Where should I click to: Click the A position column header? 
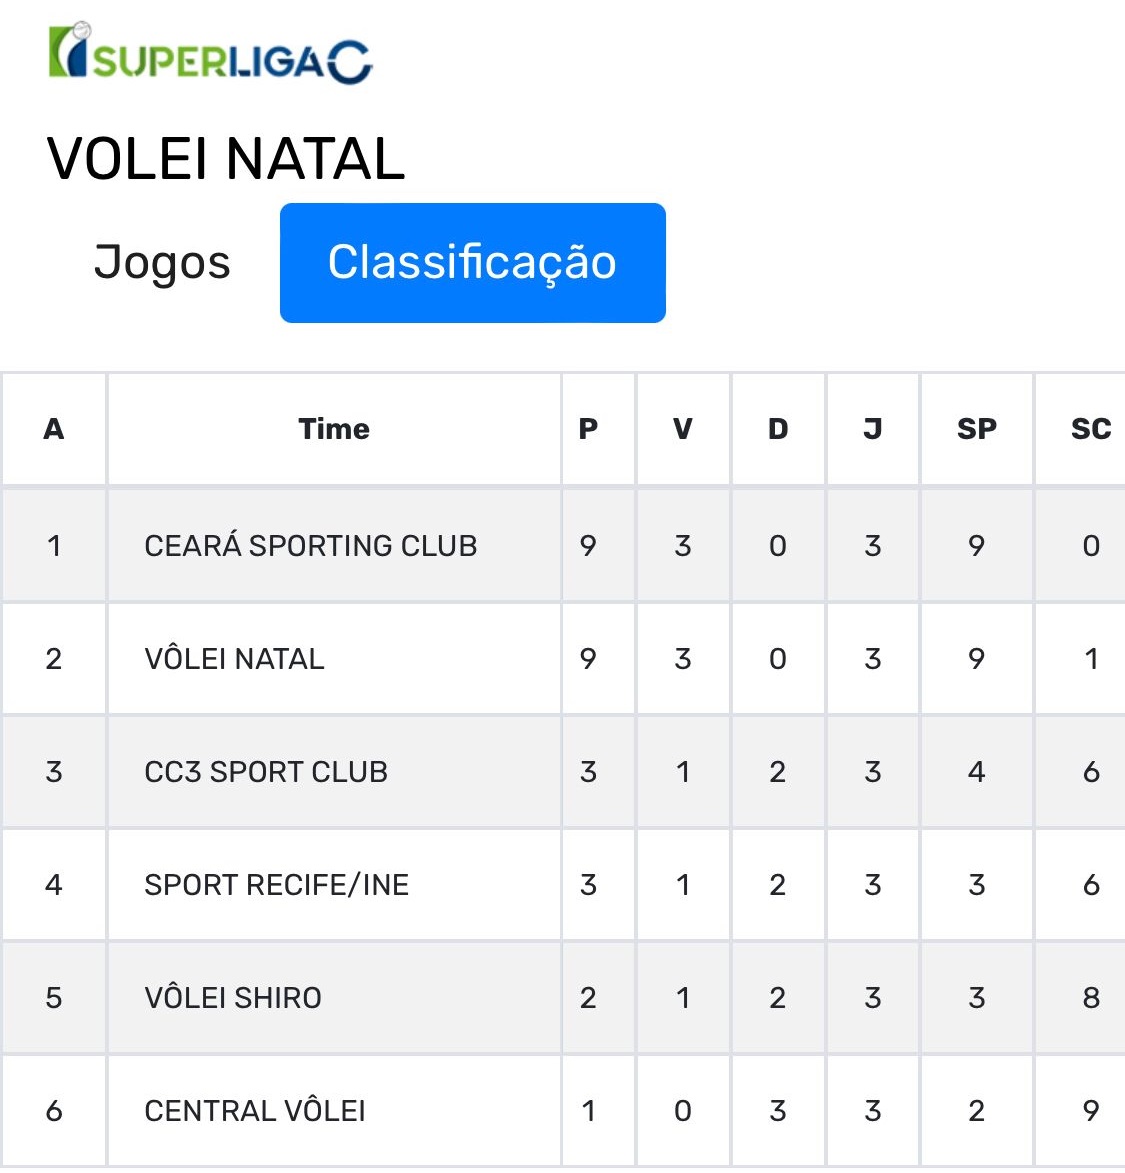click(54, 429)
